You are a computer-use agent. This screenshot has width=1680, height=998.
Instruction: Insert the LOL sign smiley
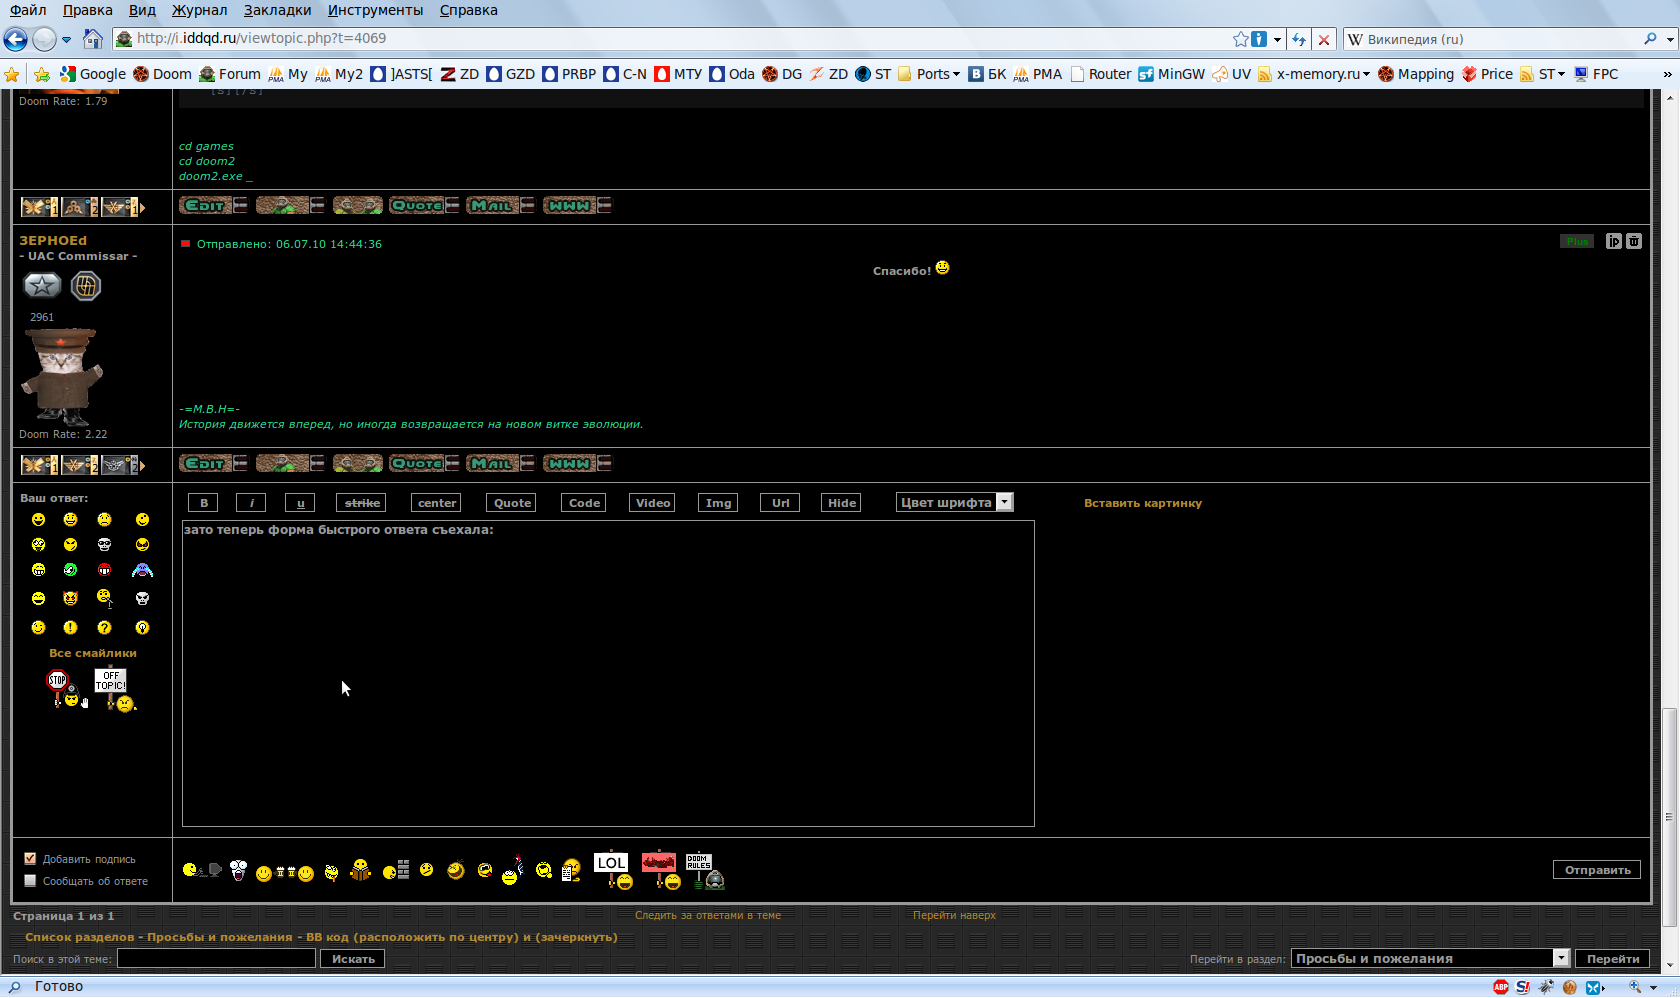613,869
